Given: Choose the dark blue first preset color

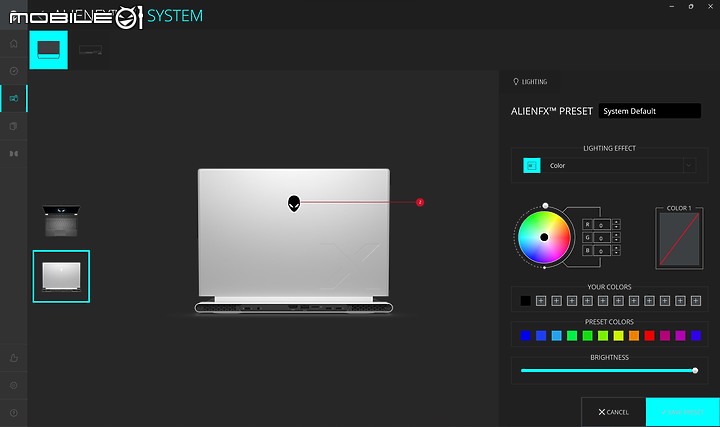Looking at the screenshot, I should [x=525, y=336].
